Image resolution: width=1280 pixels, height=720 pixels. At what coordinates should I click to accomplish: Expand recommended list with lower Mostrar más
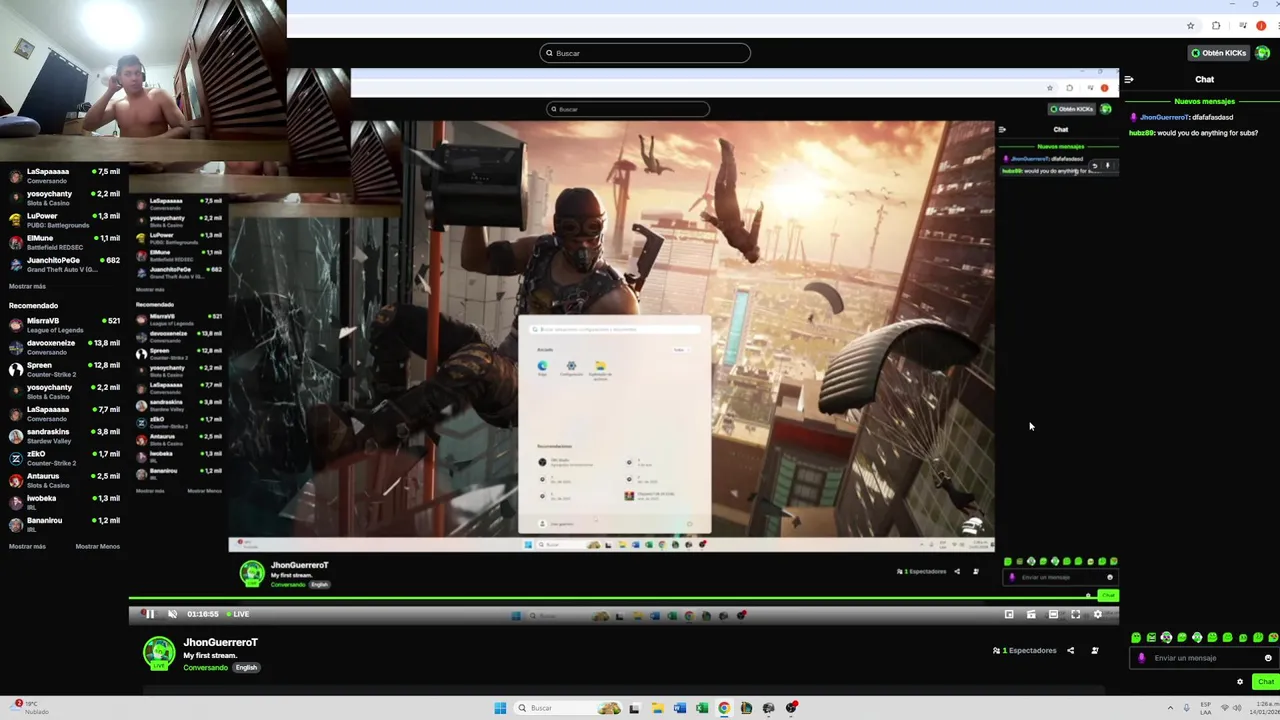tap(27, 546)
